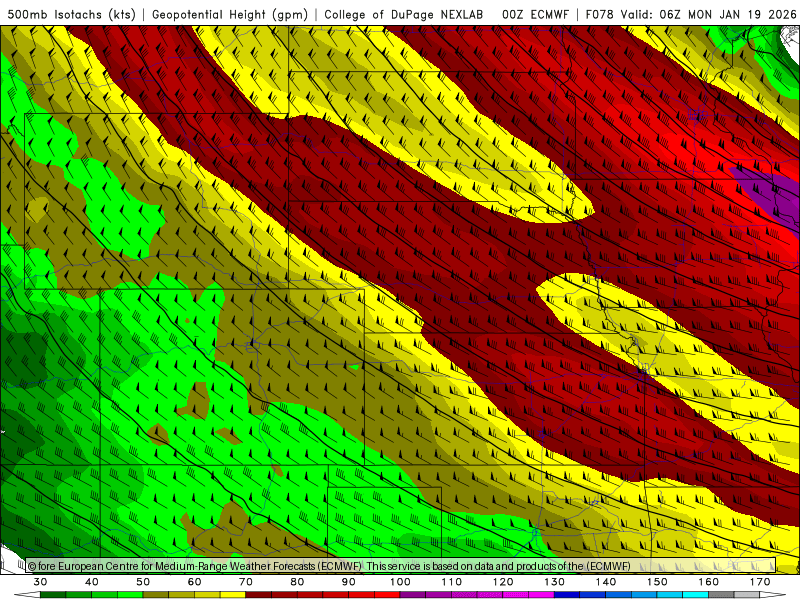Click the dark green swatch under 30
This screenshot has width=800, height=600.
(x=53, y=595)
